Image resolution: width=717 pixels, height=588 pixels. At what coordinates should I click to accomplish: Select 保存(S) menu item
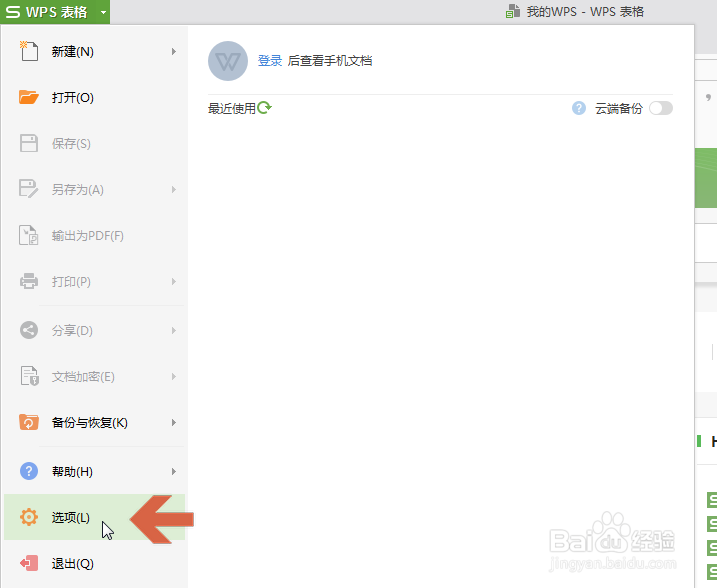[95, 143]
